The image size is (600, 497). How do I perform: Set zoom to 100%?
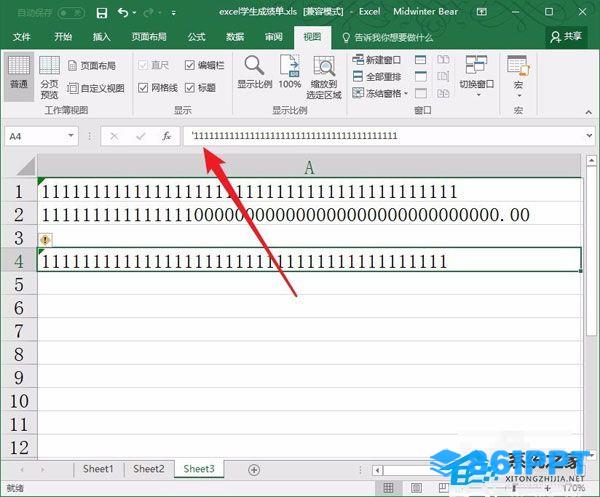pos(290,72)
